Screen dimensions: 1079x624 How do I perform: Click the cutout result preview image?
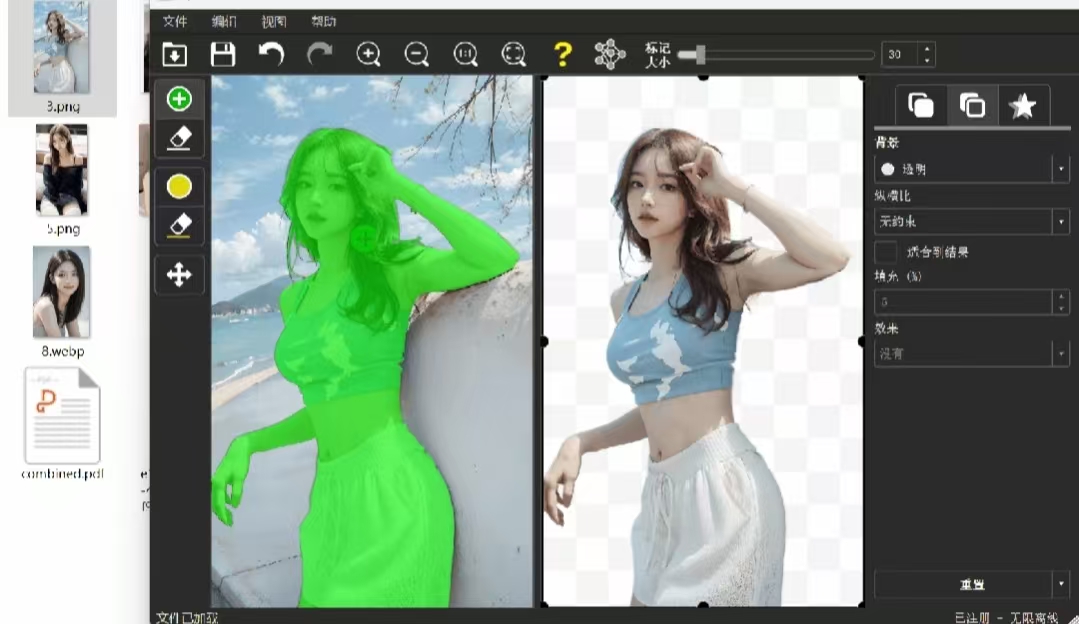(703, 341)
